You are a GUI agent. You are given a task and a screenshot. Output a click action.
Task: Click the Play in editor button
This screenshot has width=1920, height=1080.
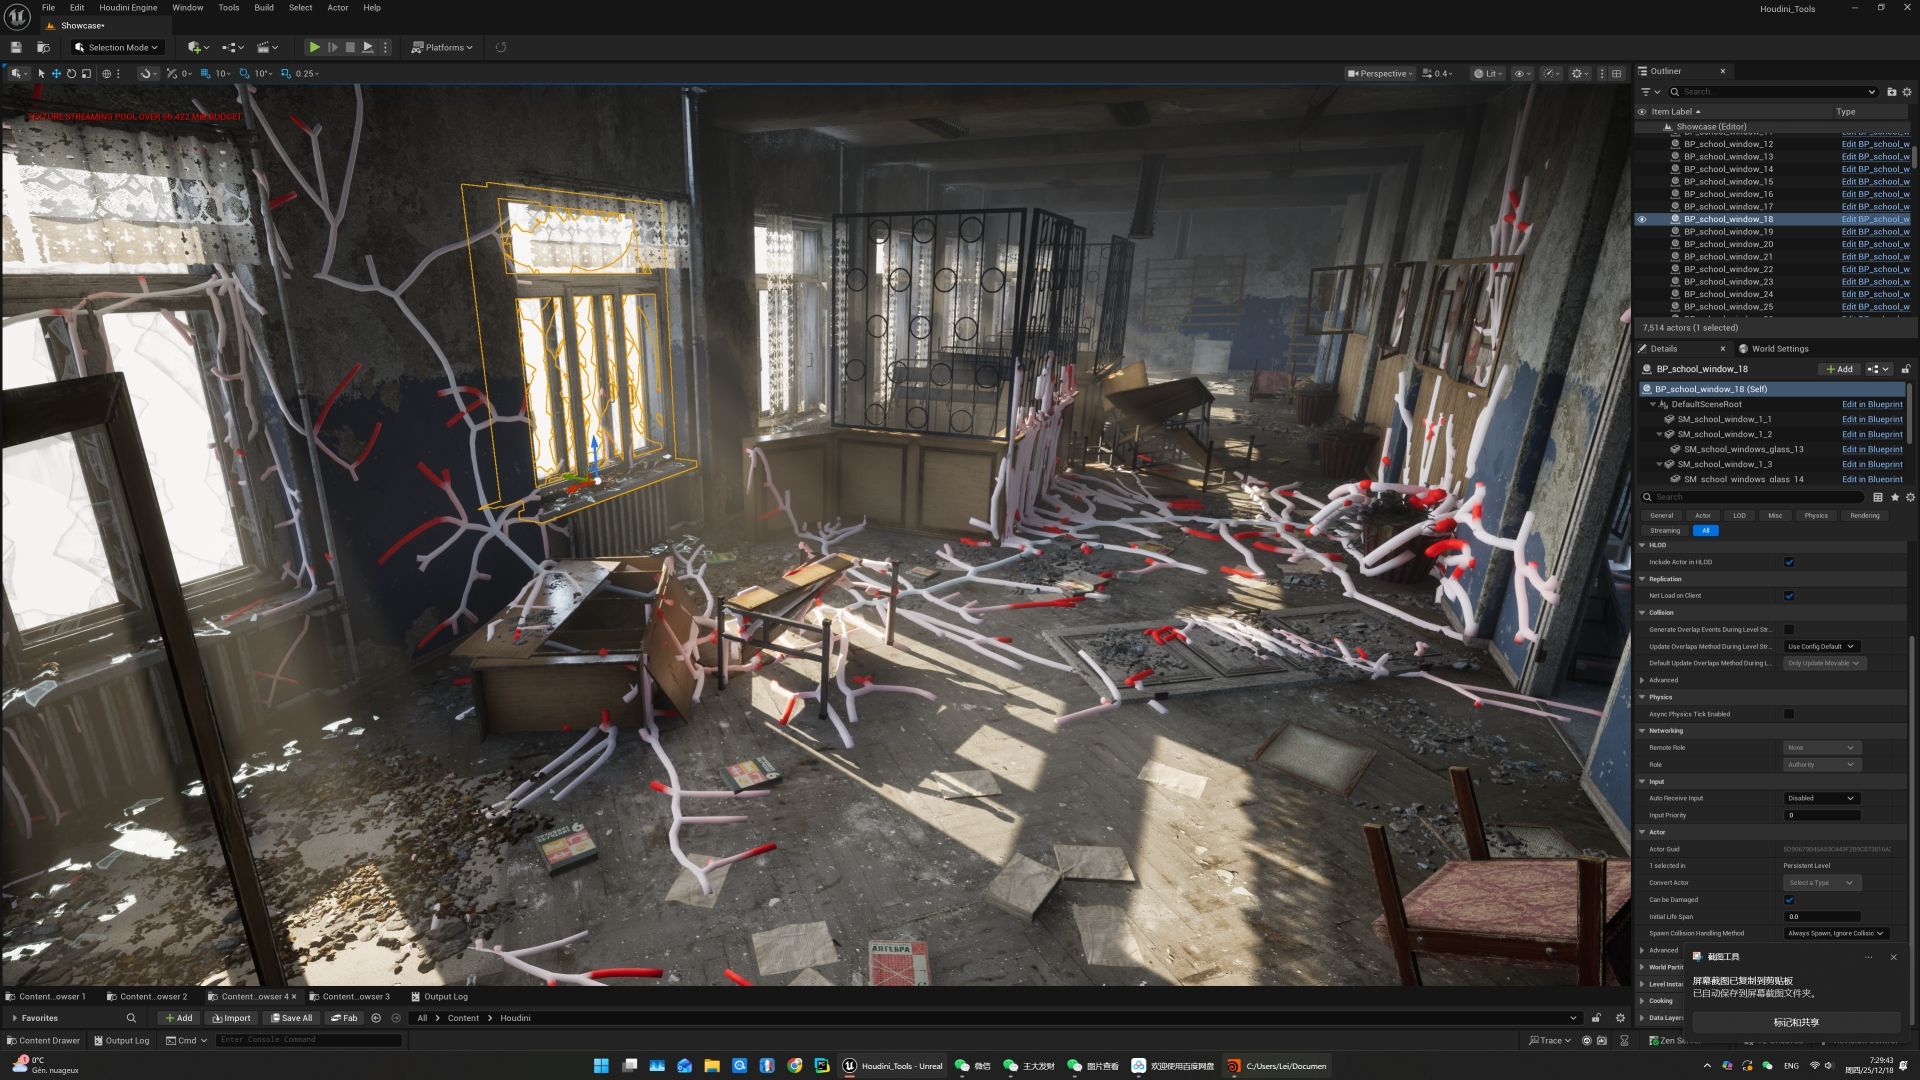[314, 47]
